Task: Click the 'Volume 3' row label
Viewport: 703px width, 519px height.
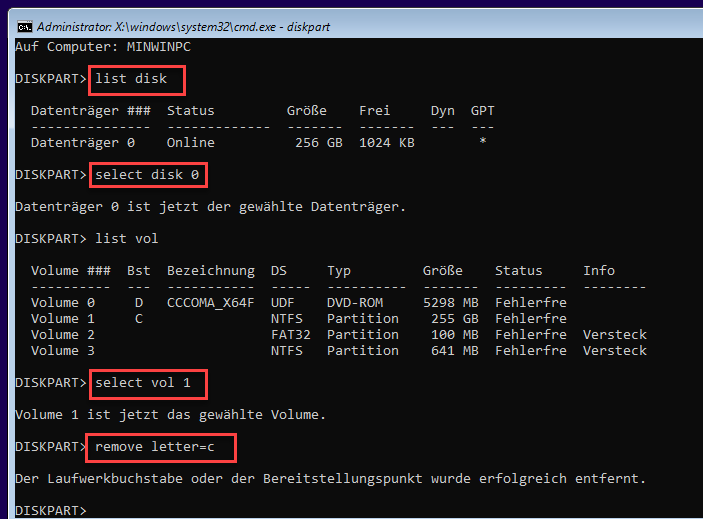Action: (x=63, y=351)
